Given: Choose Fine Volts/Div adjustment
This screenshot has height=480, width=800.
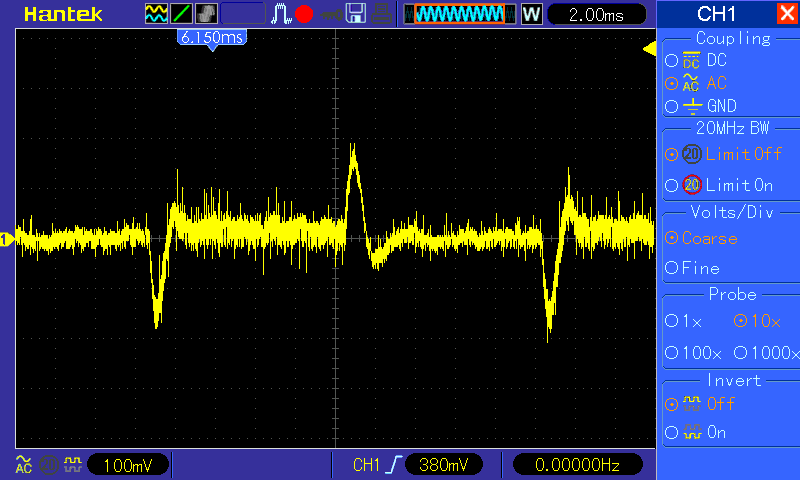Looking at the screenshot, I should click(693, 268).
